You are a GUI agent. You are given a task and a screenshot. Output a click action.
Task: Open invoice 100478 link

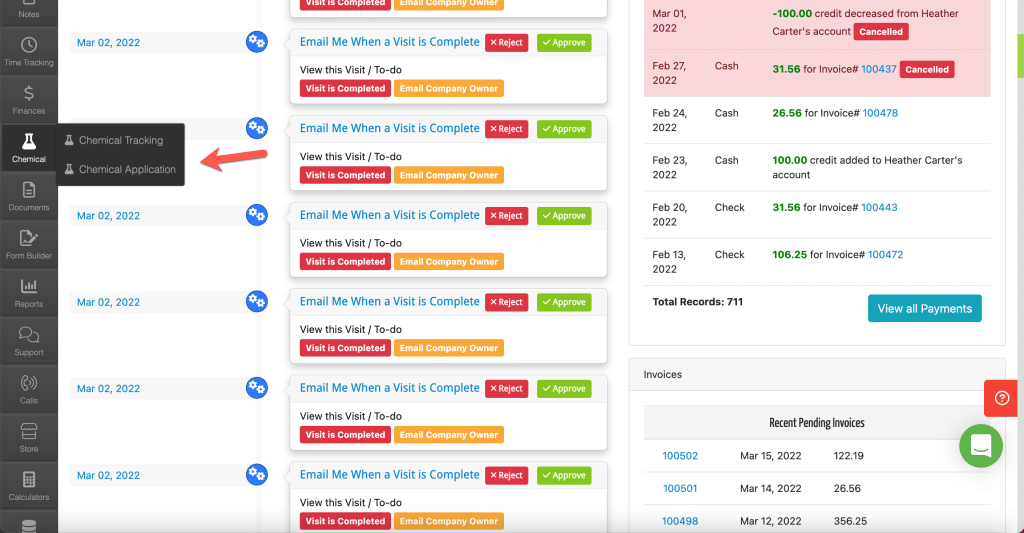[880, 113]
